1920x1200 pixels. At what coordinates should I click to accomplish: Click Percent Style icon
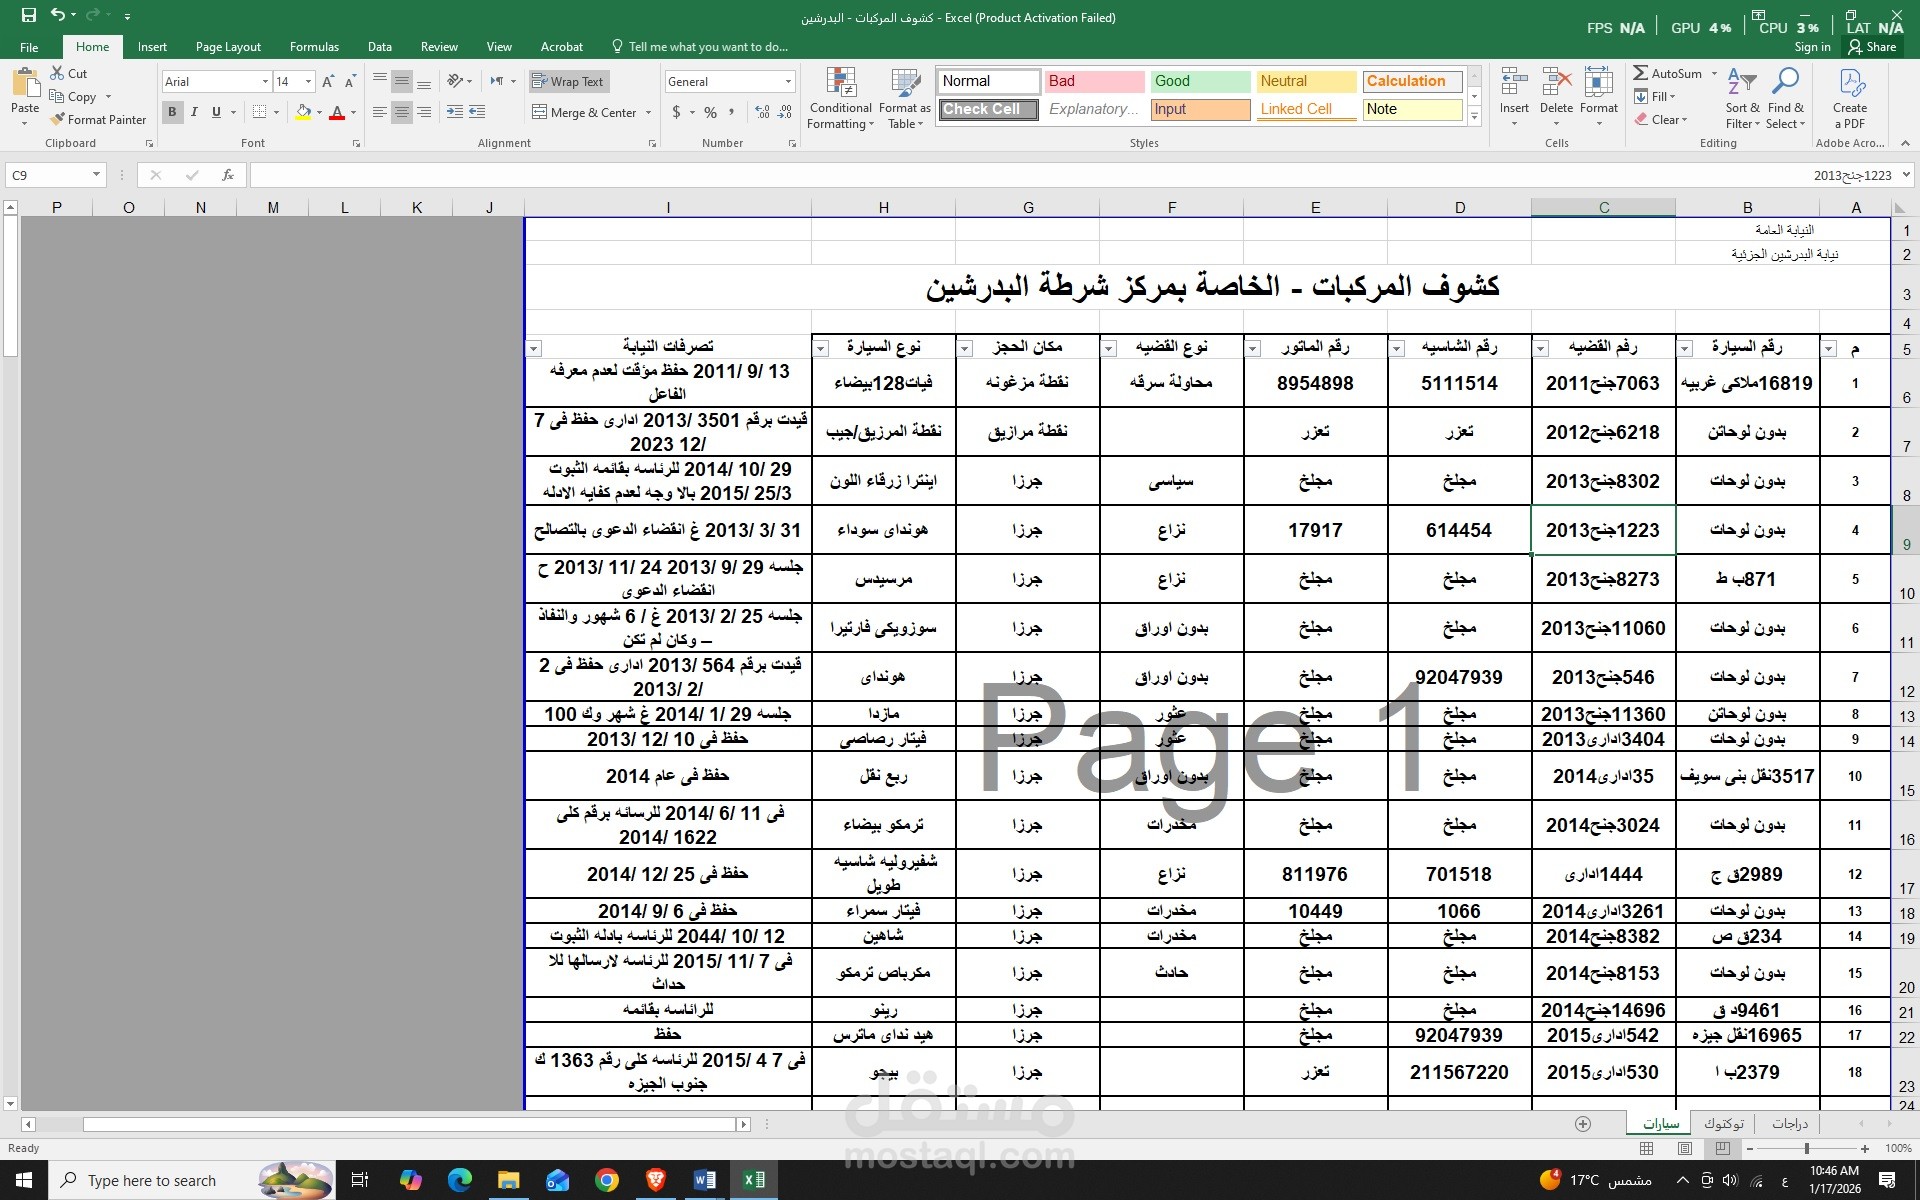710,112
